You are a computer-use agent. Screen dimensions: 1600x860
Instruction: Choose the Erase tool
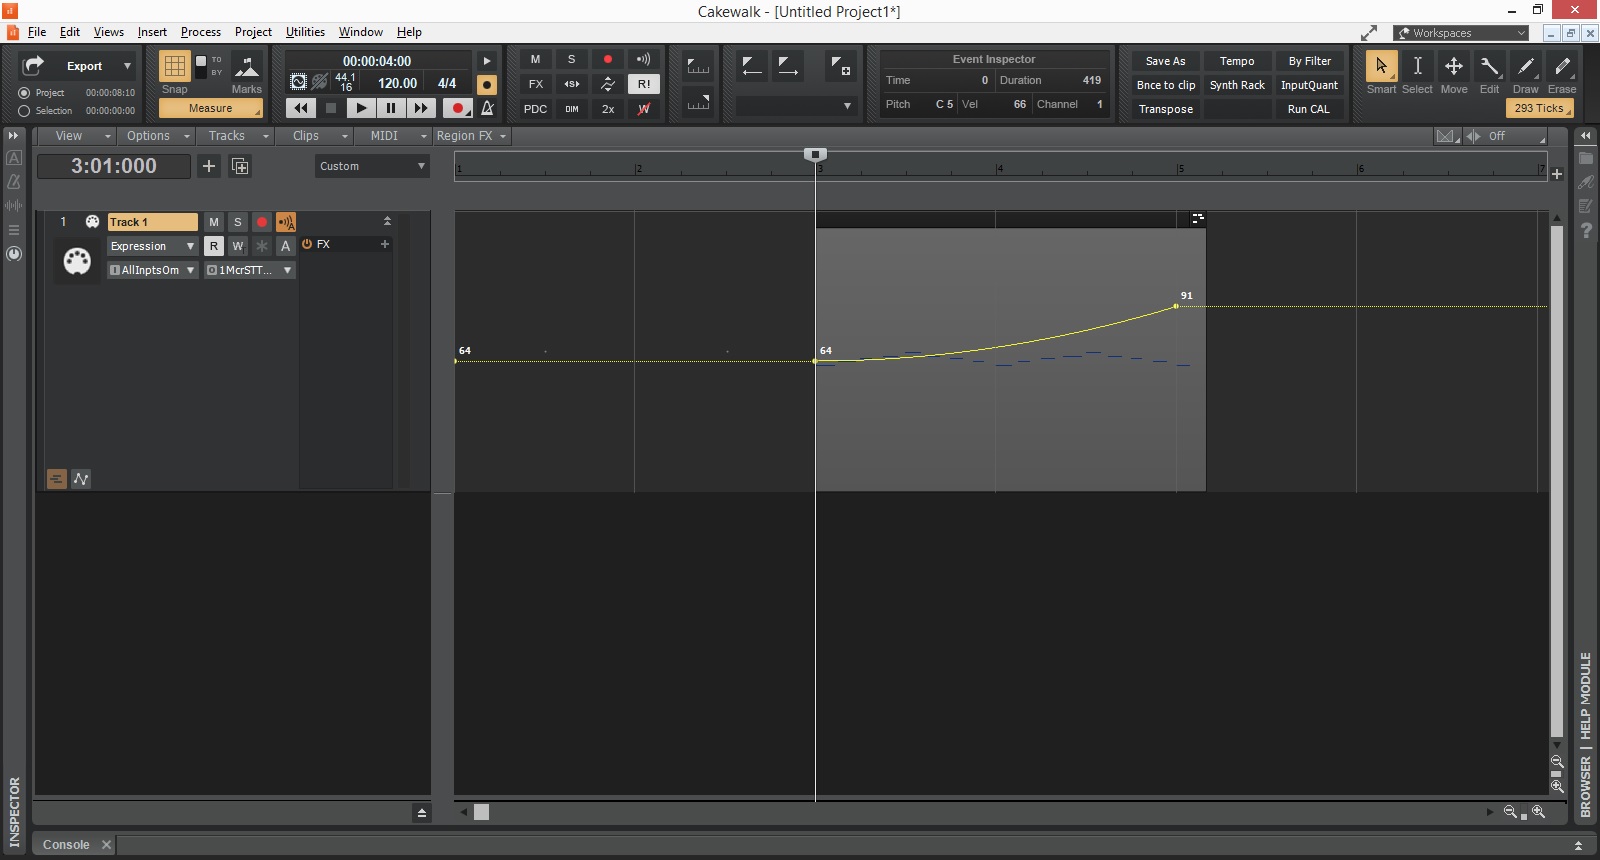1562,66
